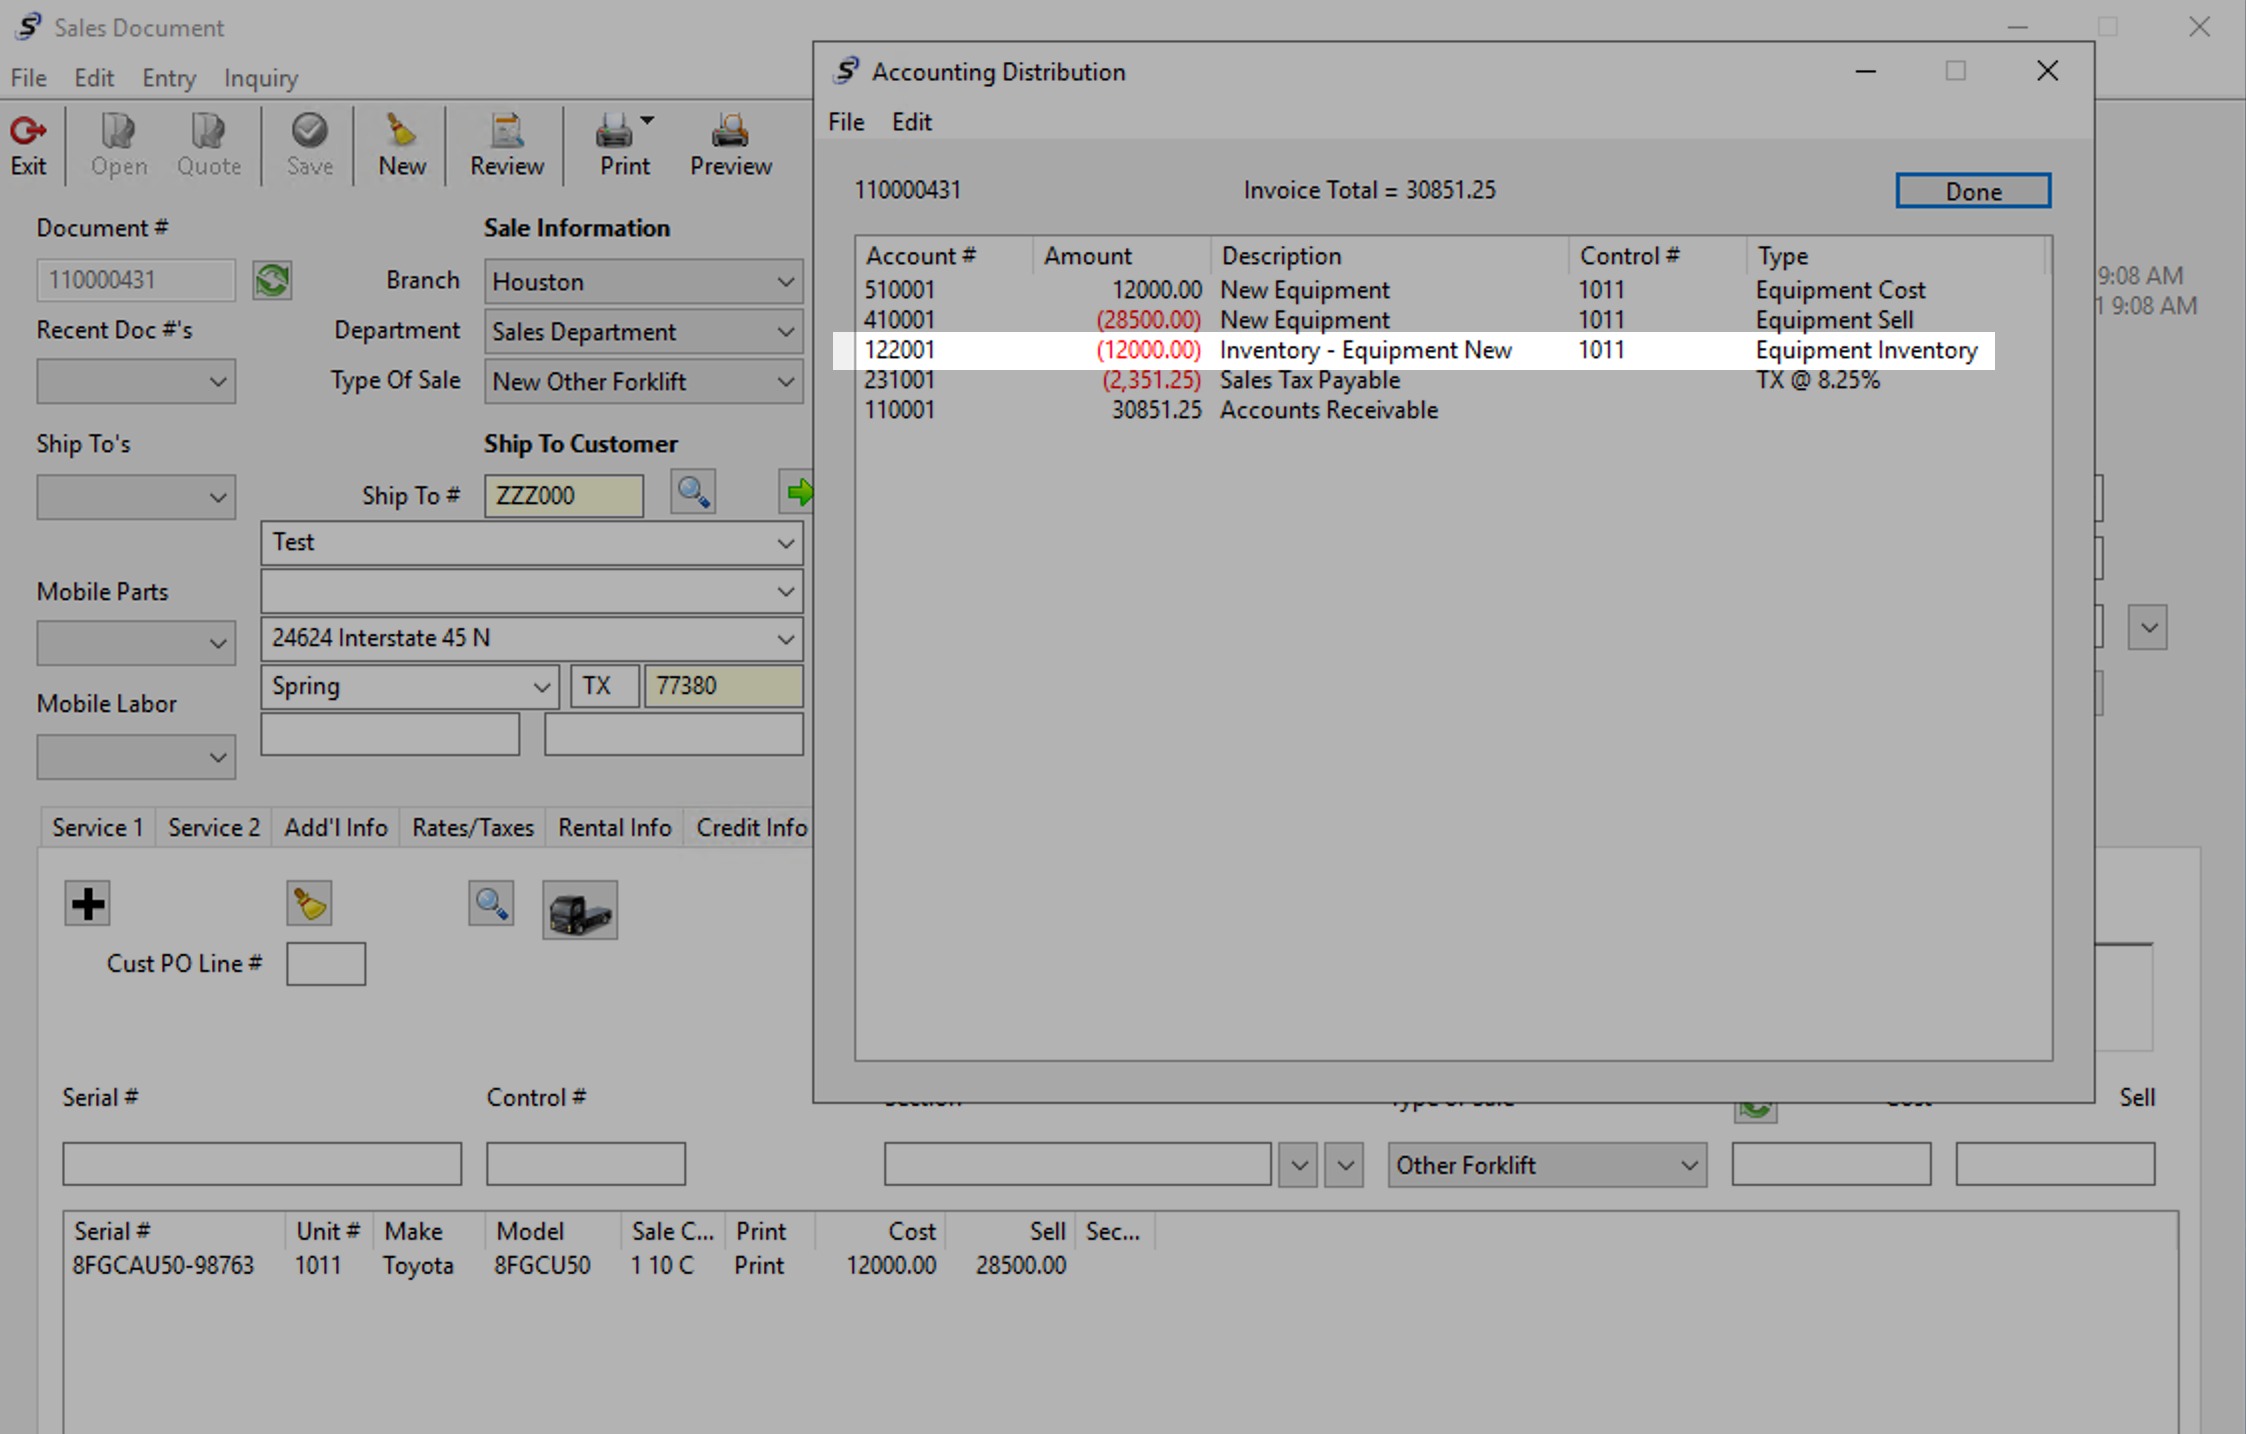The height and width of the screenshot is (1434, 2246).
Task: Open the Rental Info tab
Action: (614, 828)
